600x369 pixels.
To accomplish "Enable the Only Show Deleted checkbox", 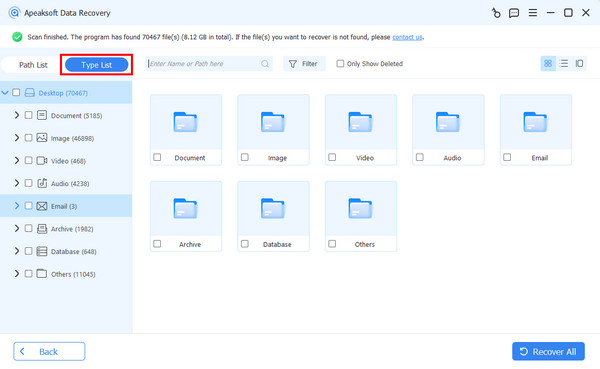I will coord(340,64).
